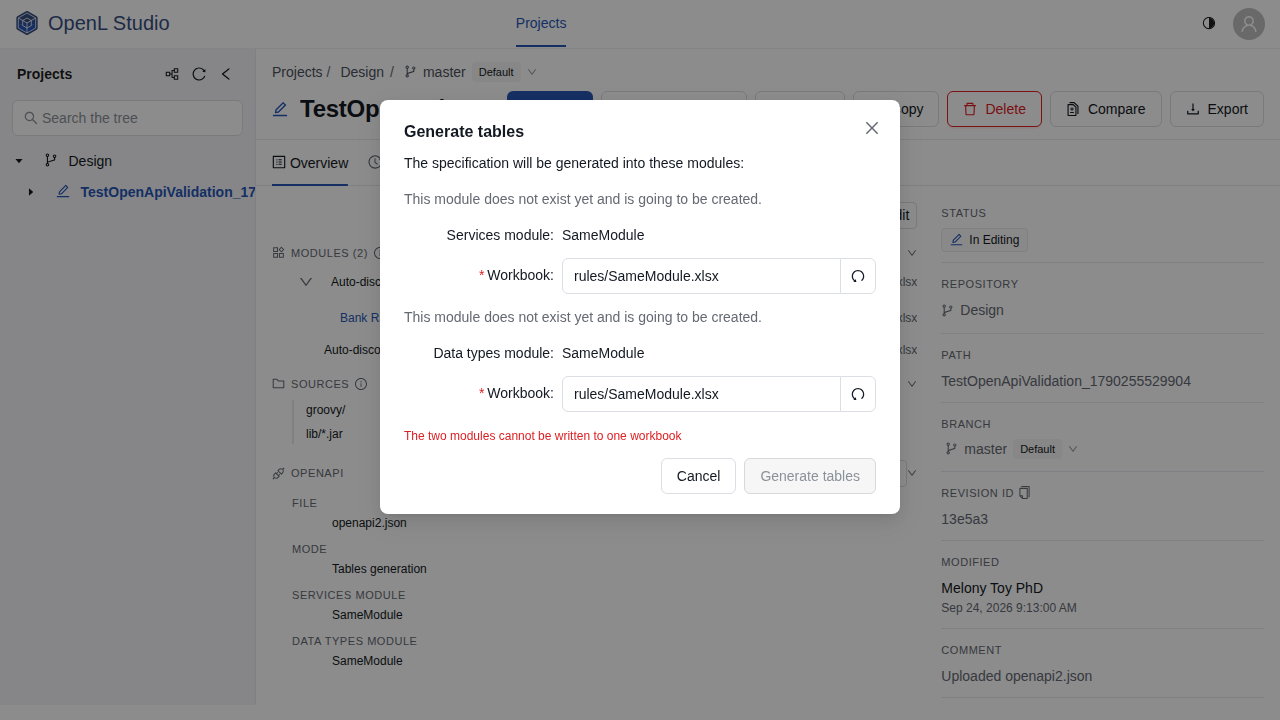Click the Generate tables button

coord(810,476)
